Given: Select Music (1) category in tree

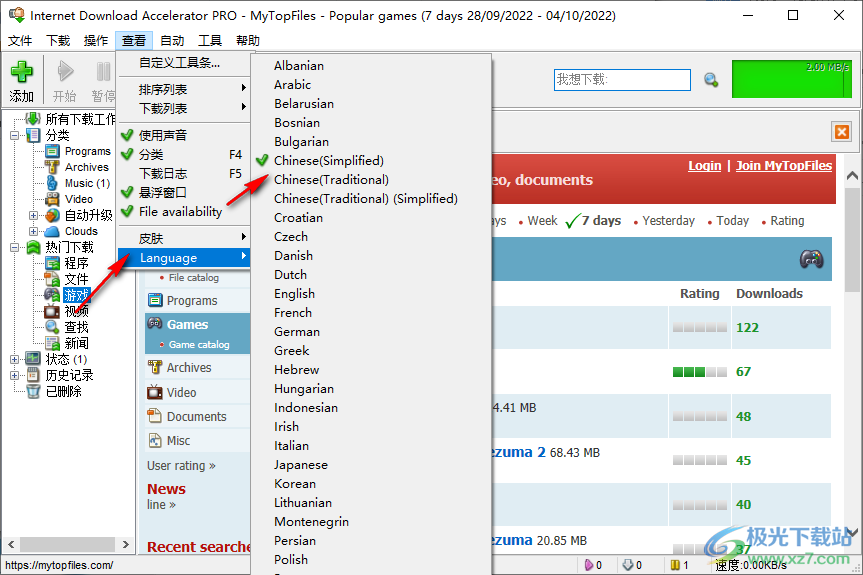Looking at the screenshot, I should pos(87,183).
